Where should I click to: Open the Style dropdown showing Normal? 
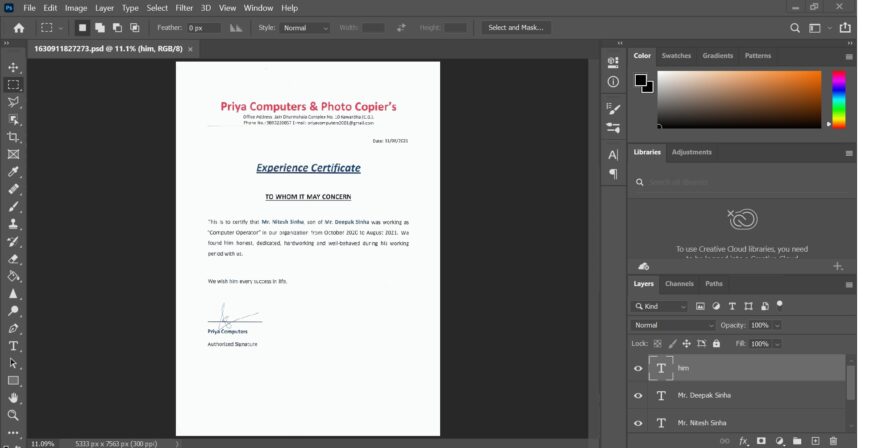tap(305, 28)
